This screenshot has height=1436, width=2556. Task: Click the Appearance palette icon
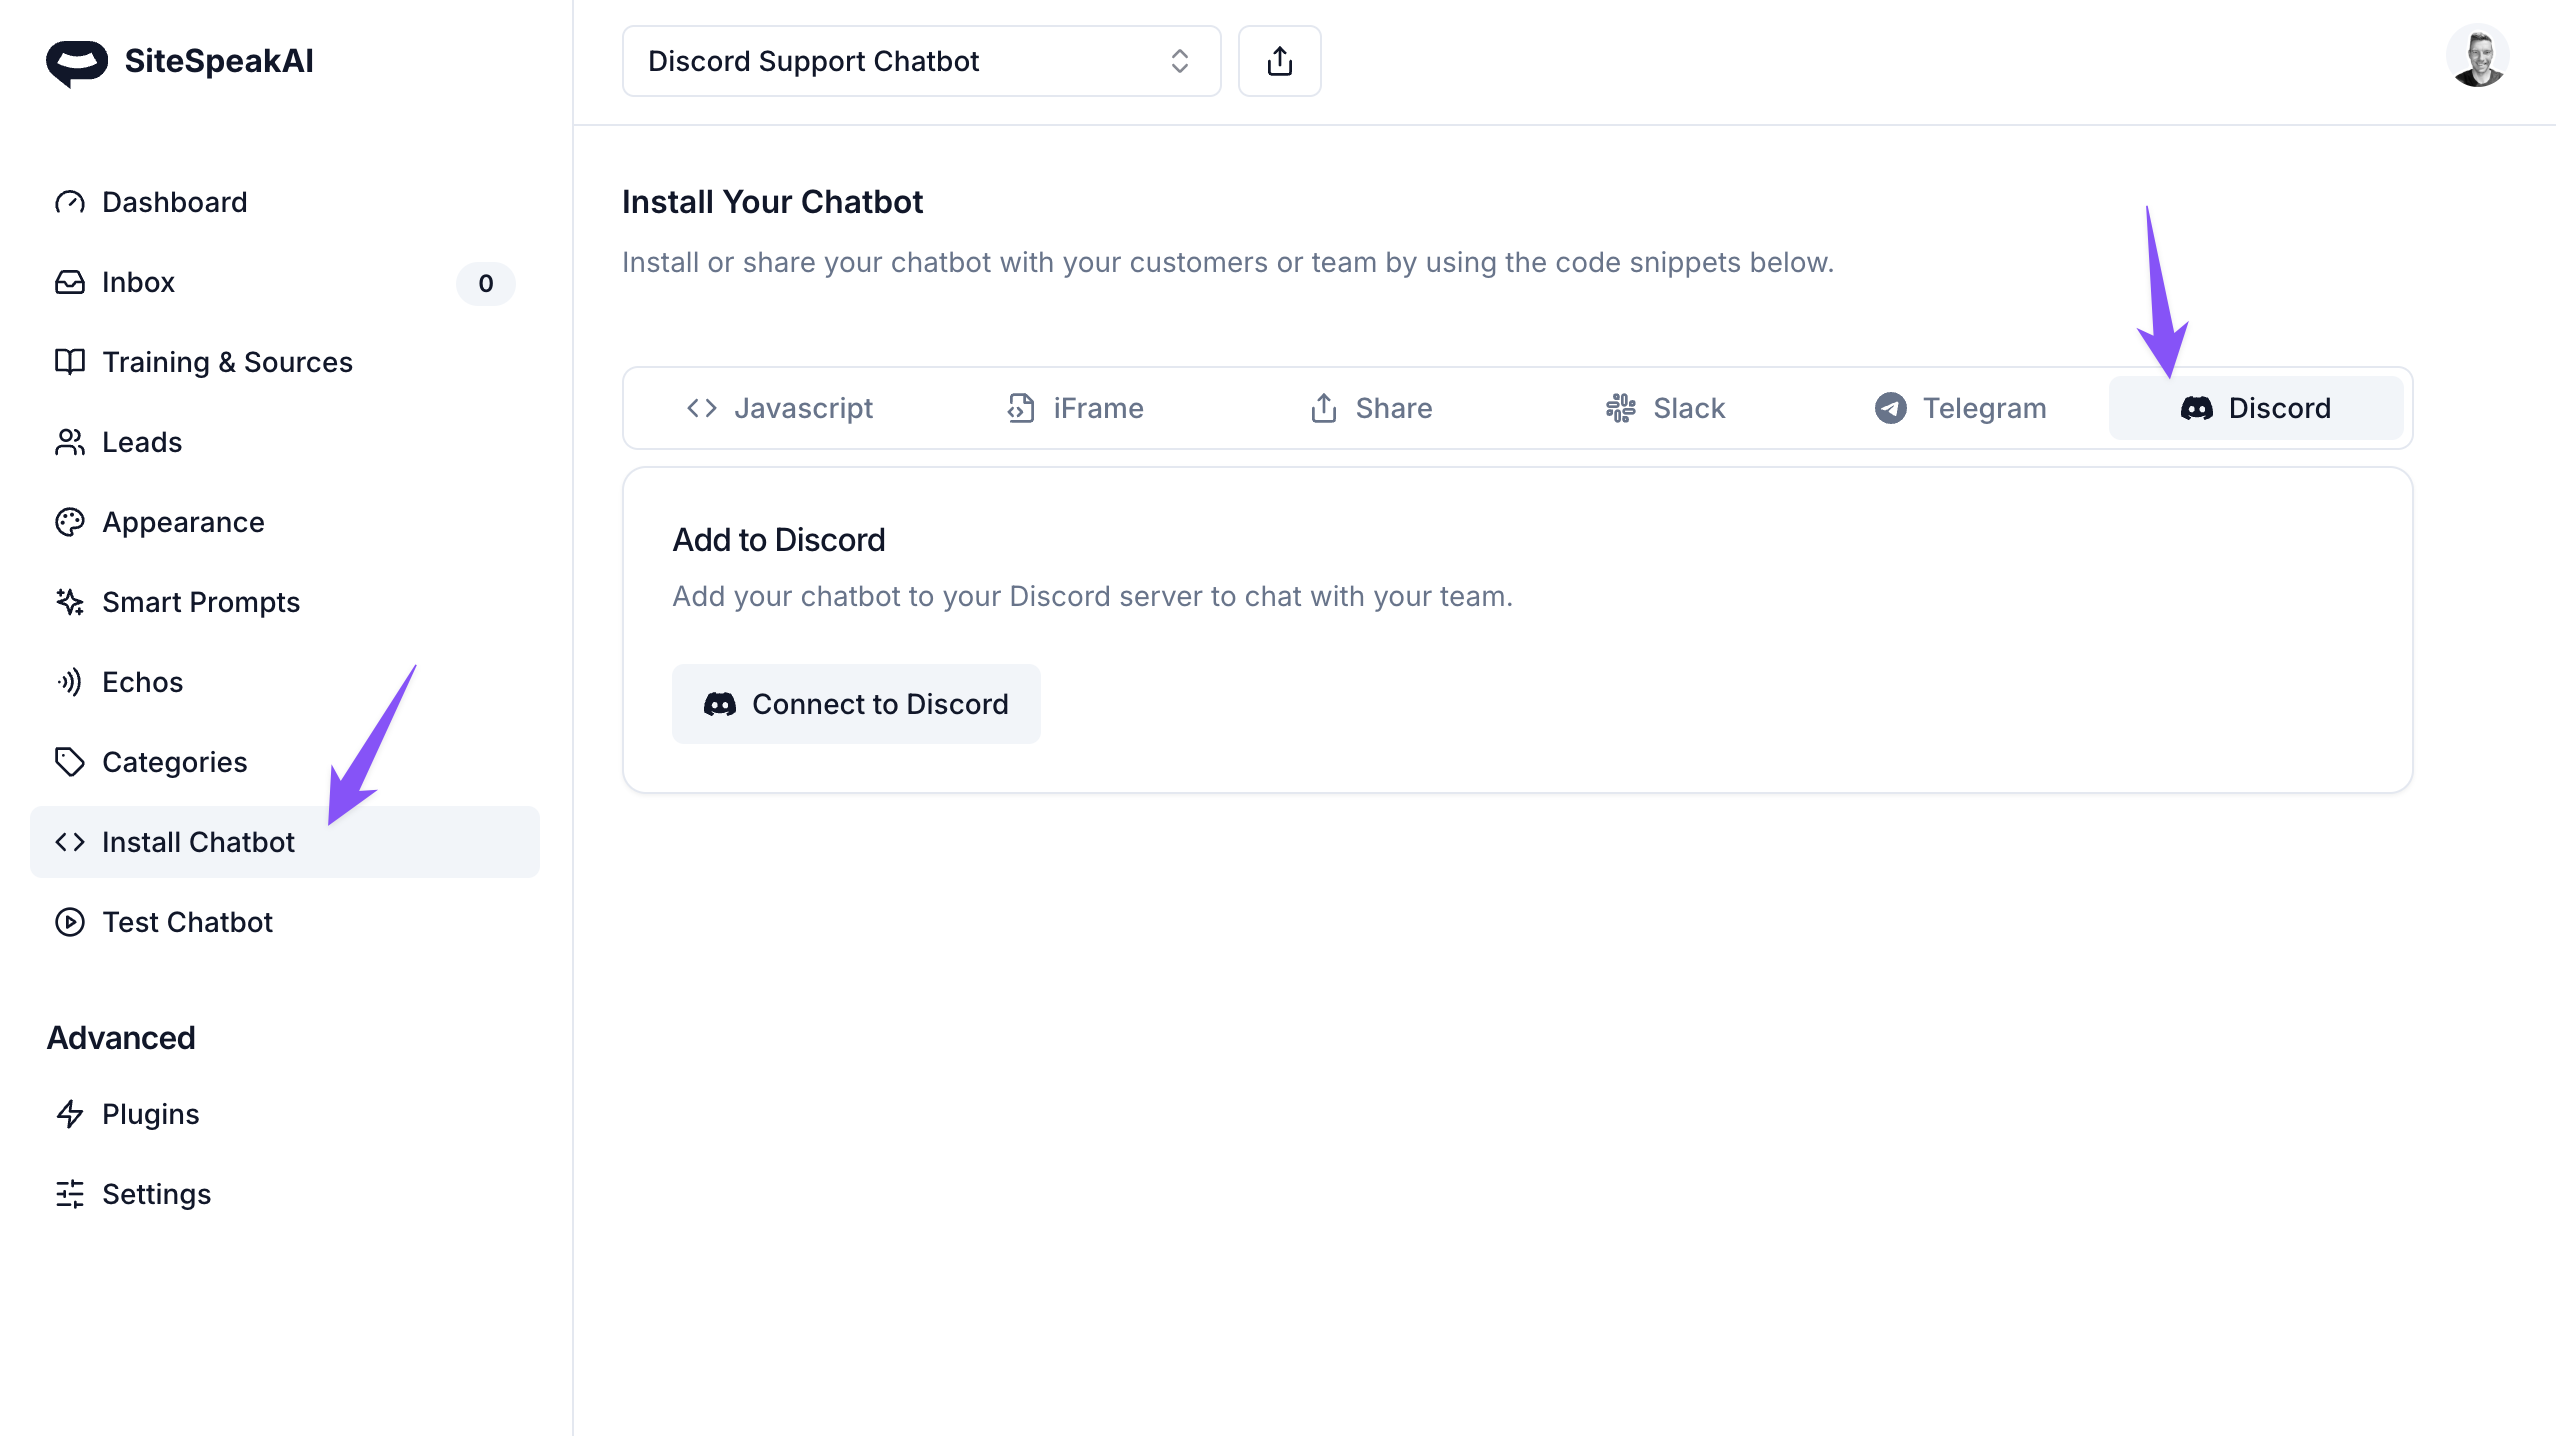click(x=69, y=522)
